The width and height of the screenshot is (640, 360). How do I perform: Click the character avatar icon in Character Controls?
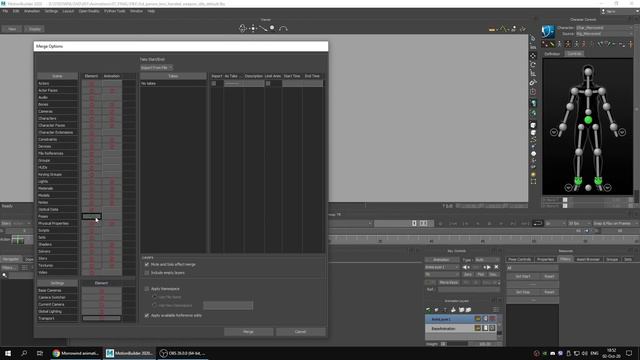coord(548,31)
